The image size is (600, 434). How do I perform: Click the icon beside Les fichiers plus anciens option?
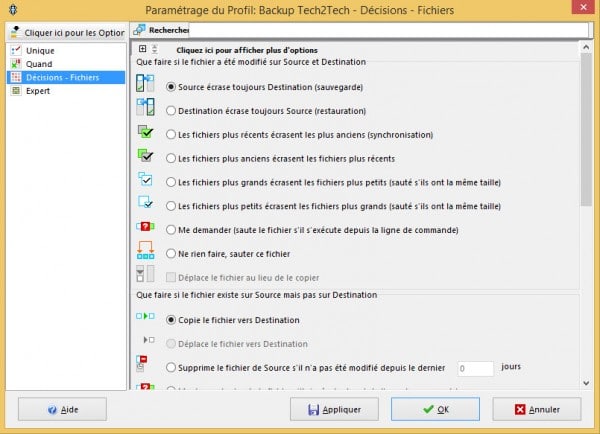pyautogui.click(x=146, y=157)
